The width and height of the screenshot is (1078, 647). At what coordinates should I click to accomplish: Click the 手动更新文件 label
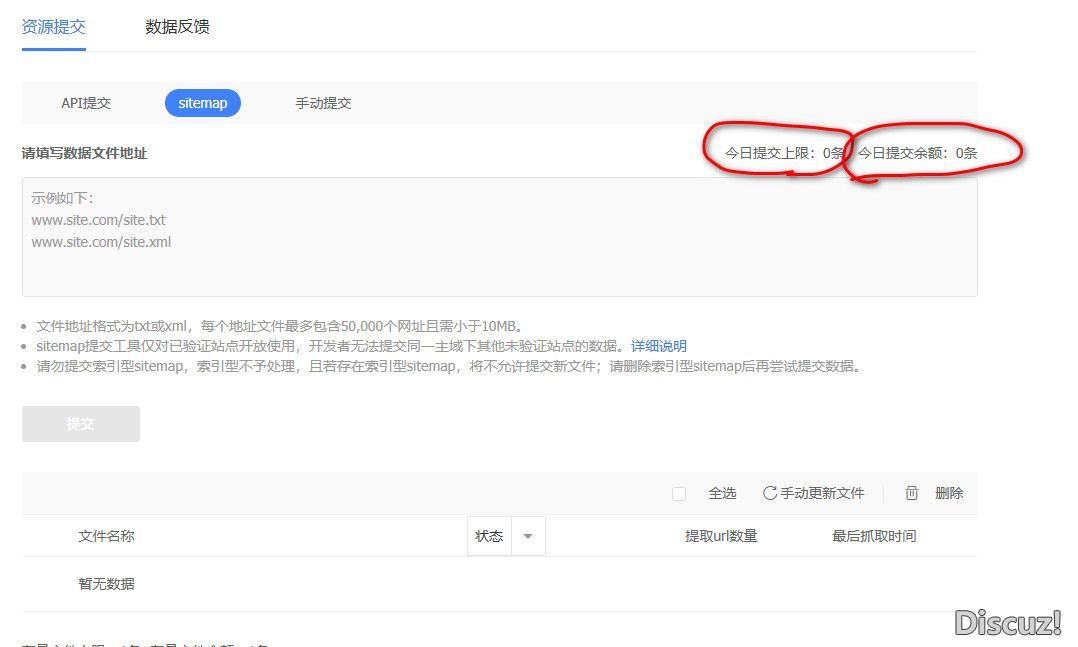pos(822,493)
